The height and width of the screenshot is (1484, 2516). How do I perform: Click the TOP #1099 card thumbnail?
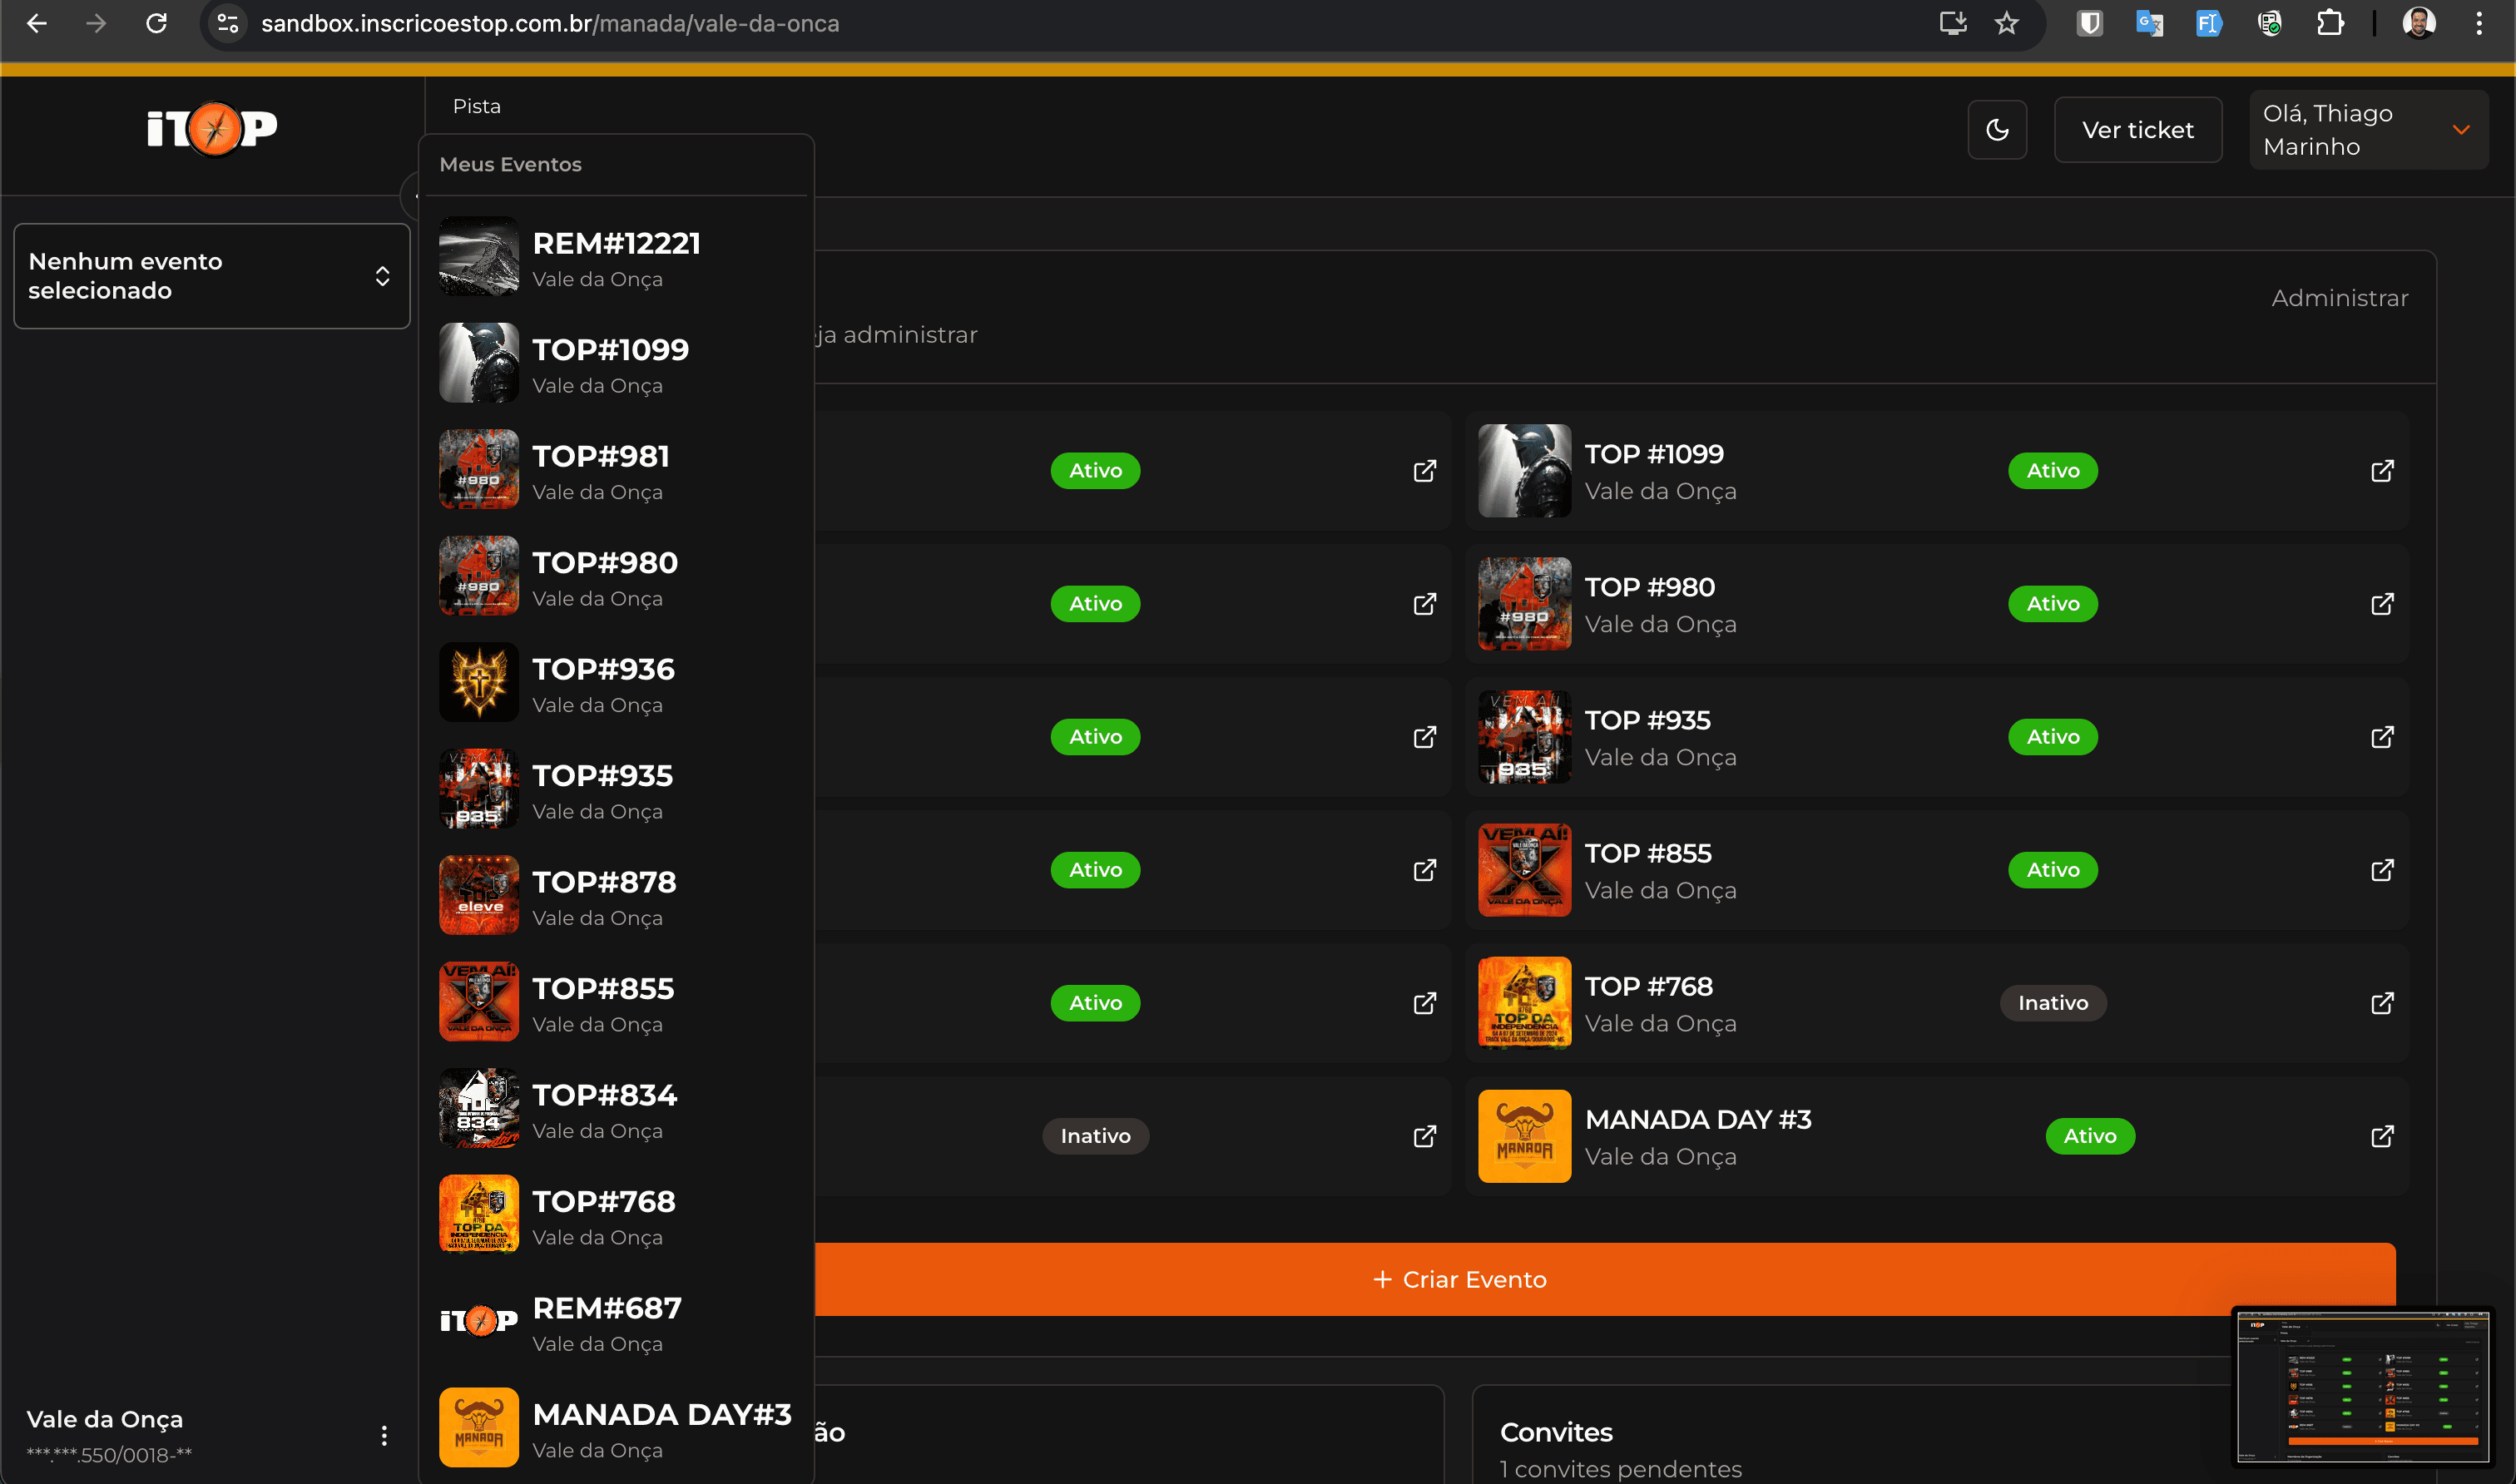[x=1524, y=471]
